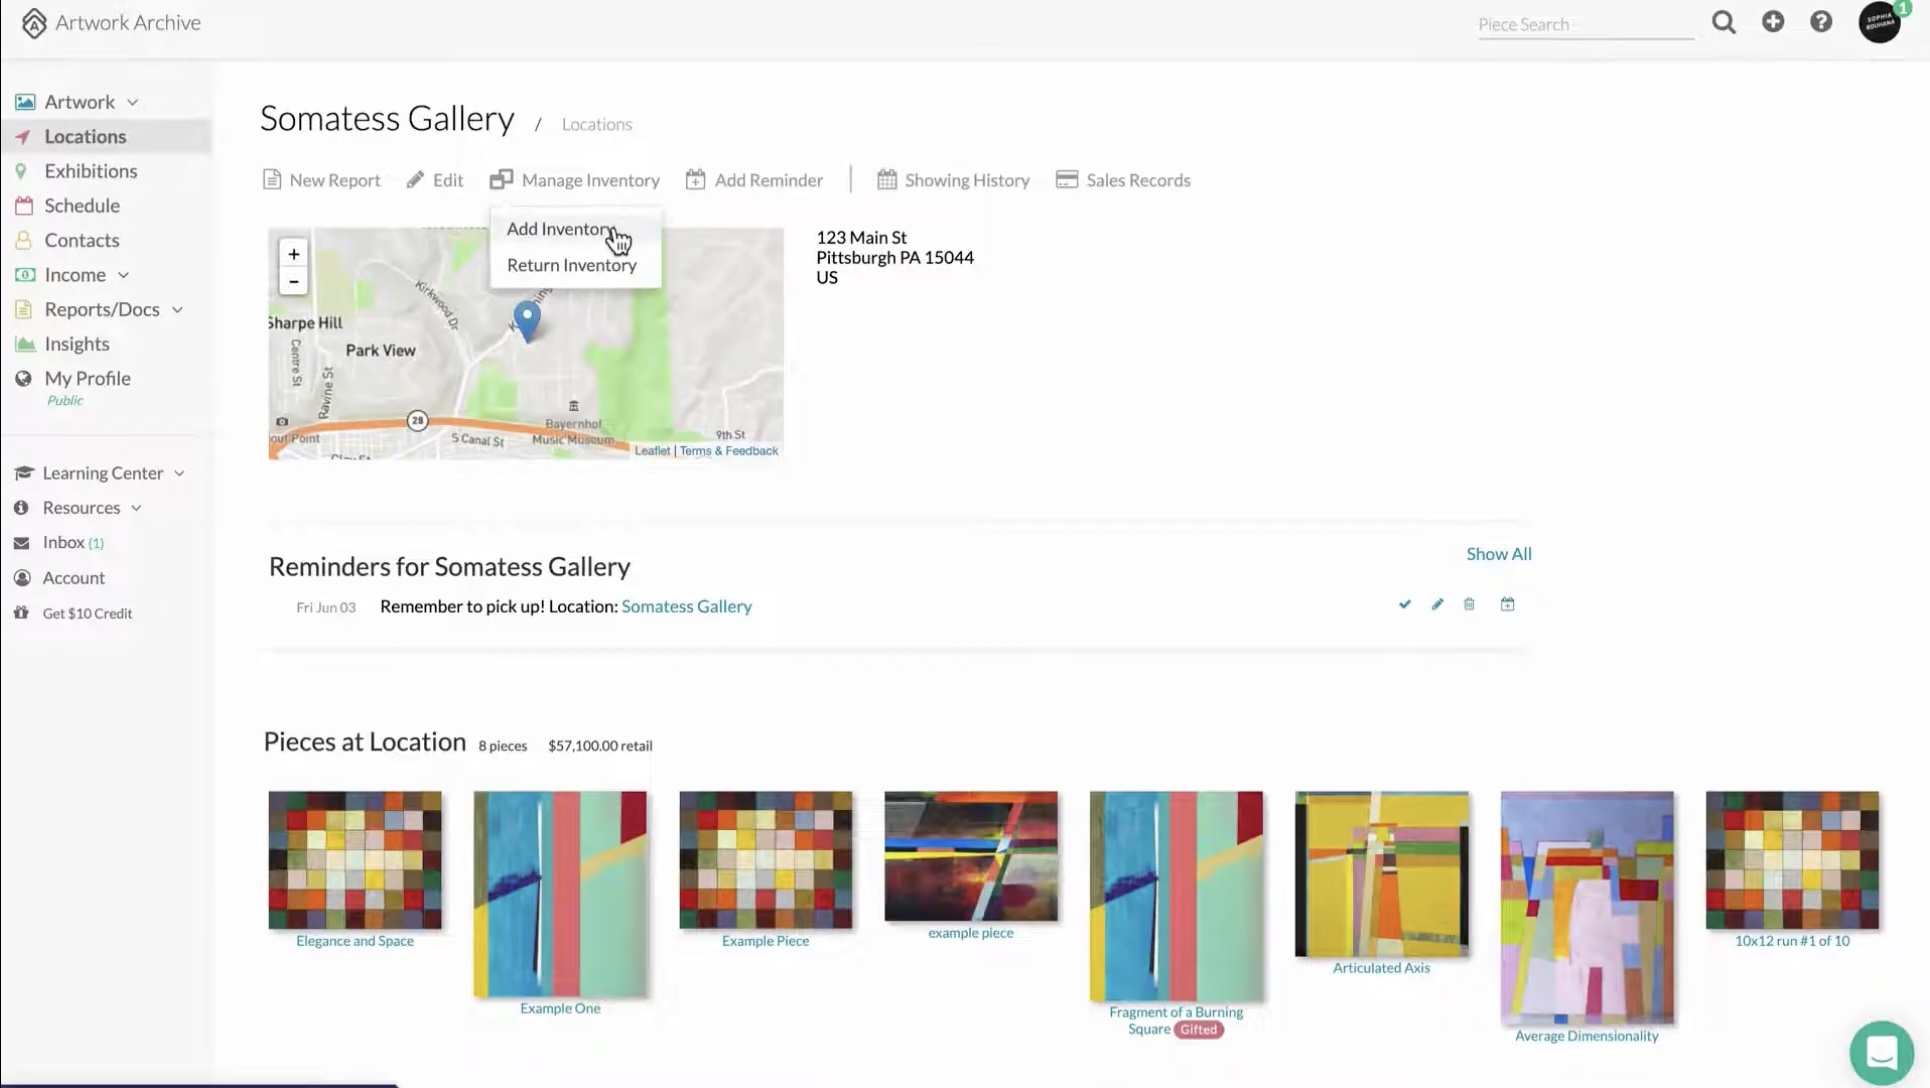Click the Gifted badge
The image size is (1930, 1088).
1198,1030
